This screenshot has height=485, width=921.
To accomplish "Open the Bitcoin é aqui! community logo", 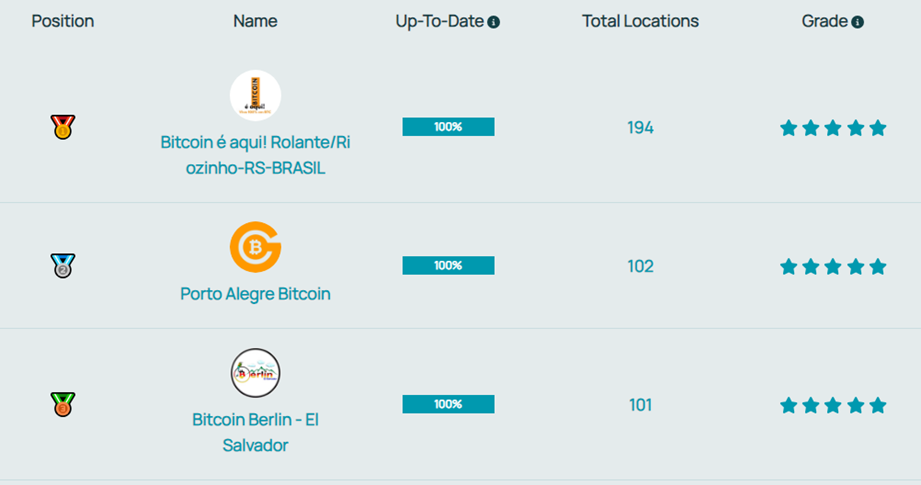I will tap(255, 96).
